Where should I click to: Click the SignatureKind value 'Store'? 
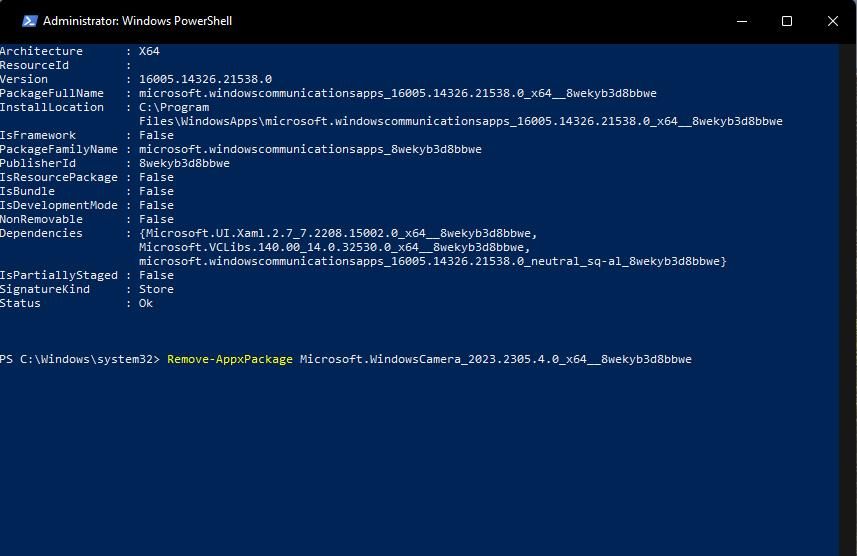[156, 289]
